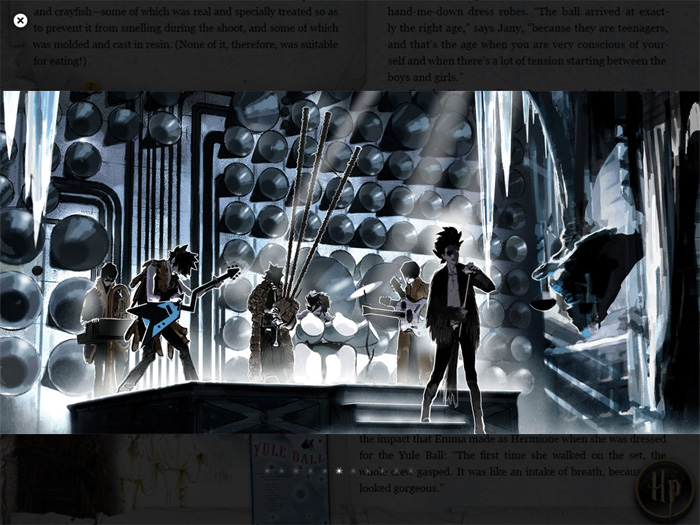700x525 pixels.
Task: Open the HP logo menu button
Action: [665, 488]
